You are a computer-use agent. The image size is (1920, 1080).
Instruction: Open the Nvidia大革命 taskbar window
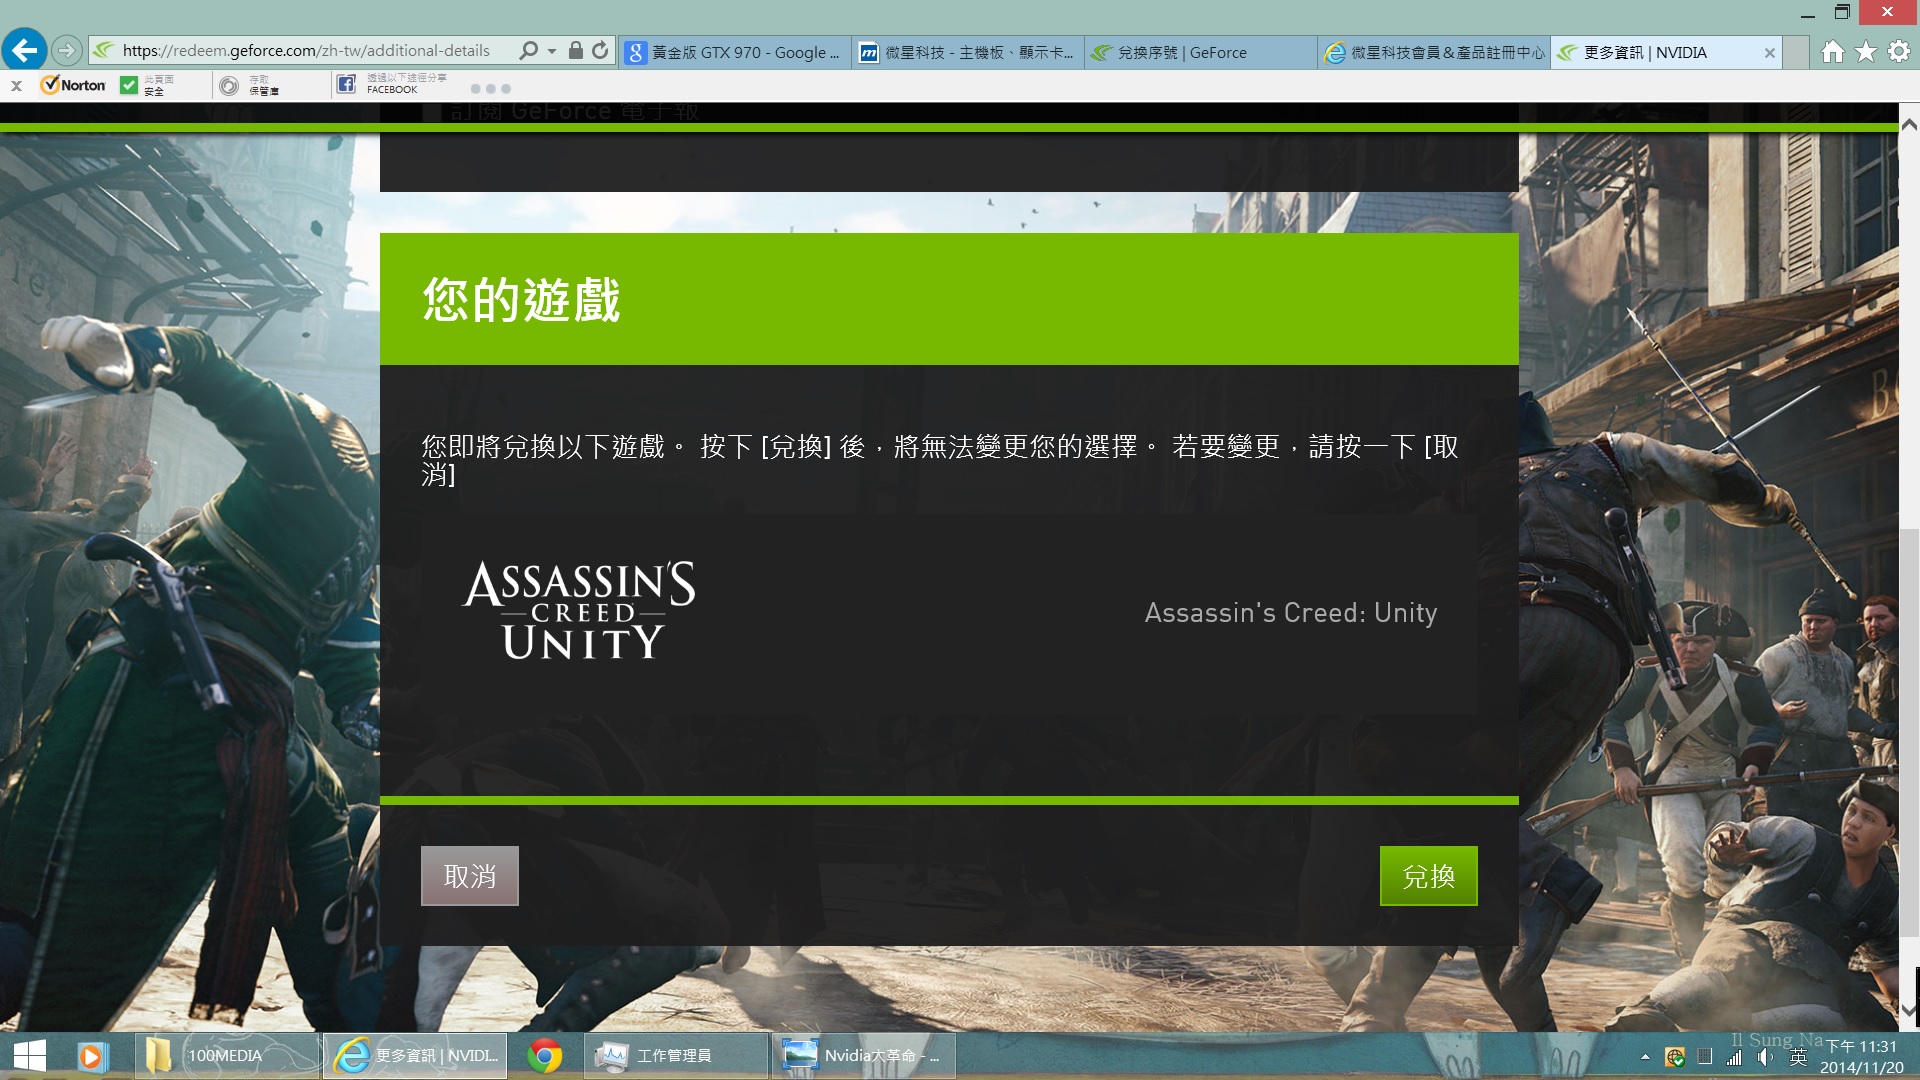tap(862, 1056)
